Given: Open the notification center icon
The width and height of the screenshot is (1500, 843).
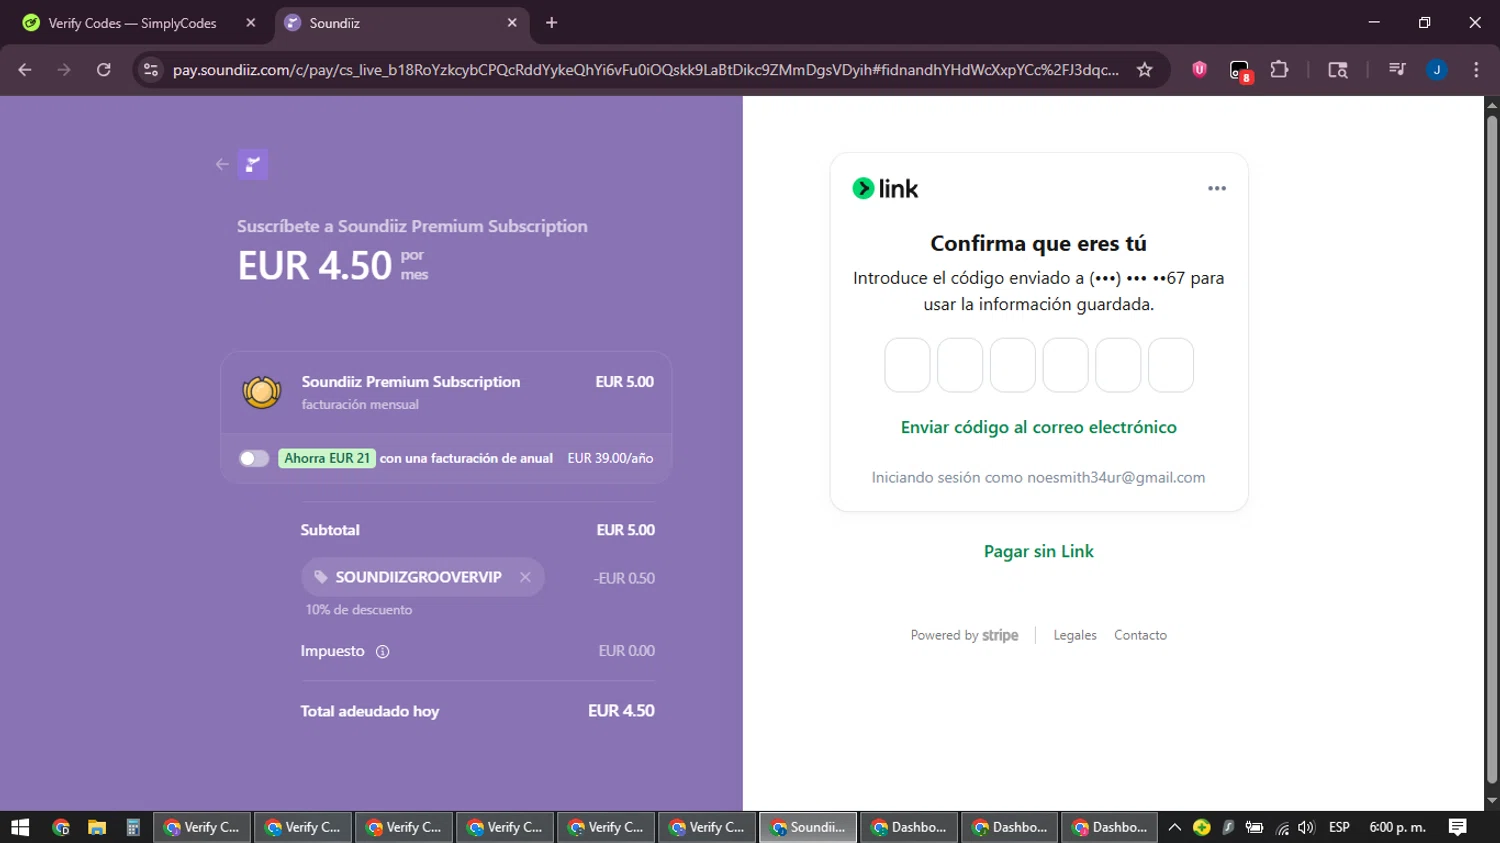Looking at the screenshot, I should click(x=1458, y=827).
